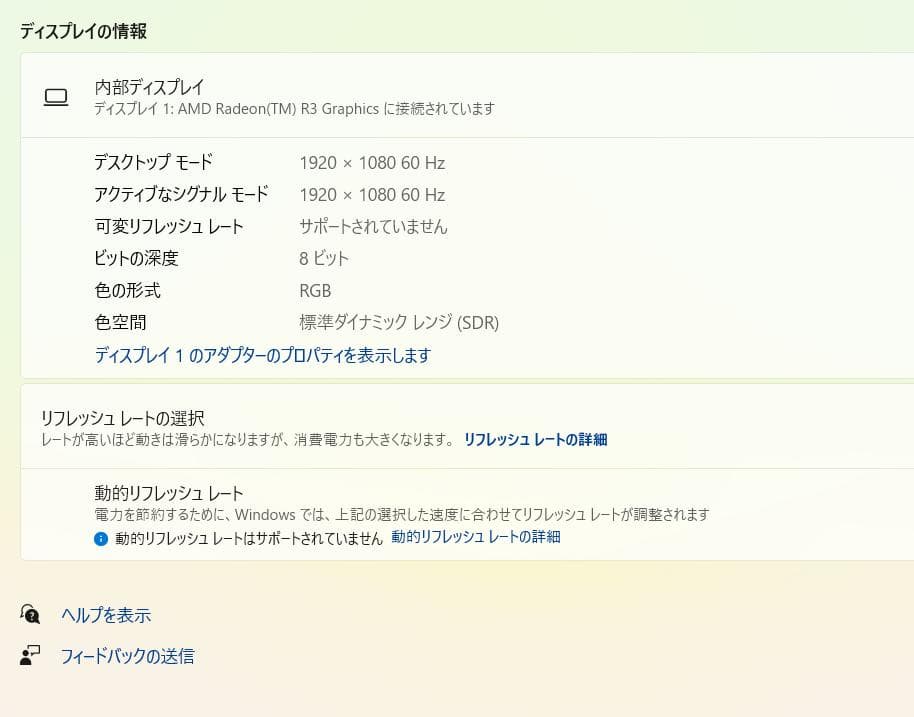Click the 標準ダイナミック レンジ (SDR) value
Screen dimensions: 914x717
click(x=400, y=322)
